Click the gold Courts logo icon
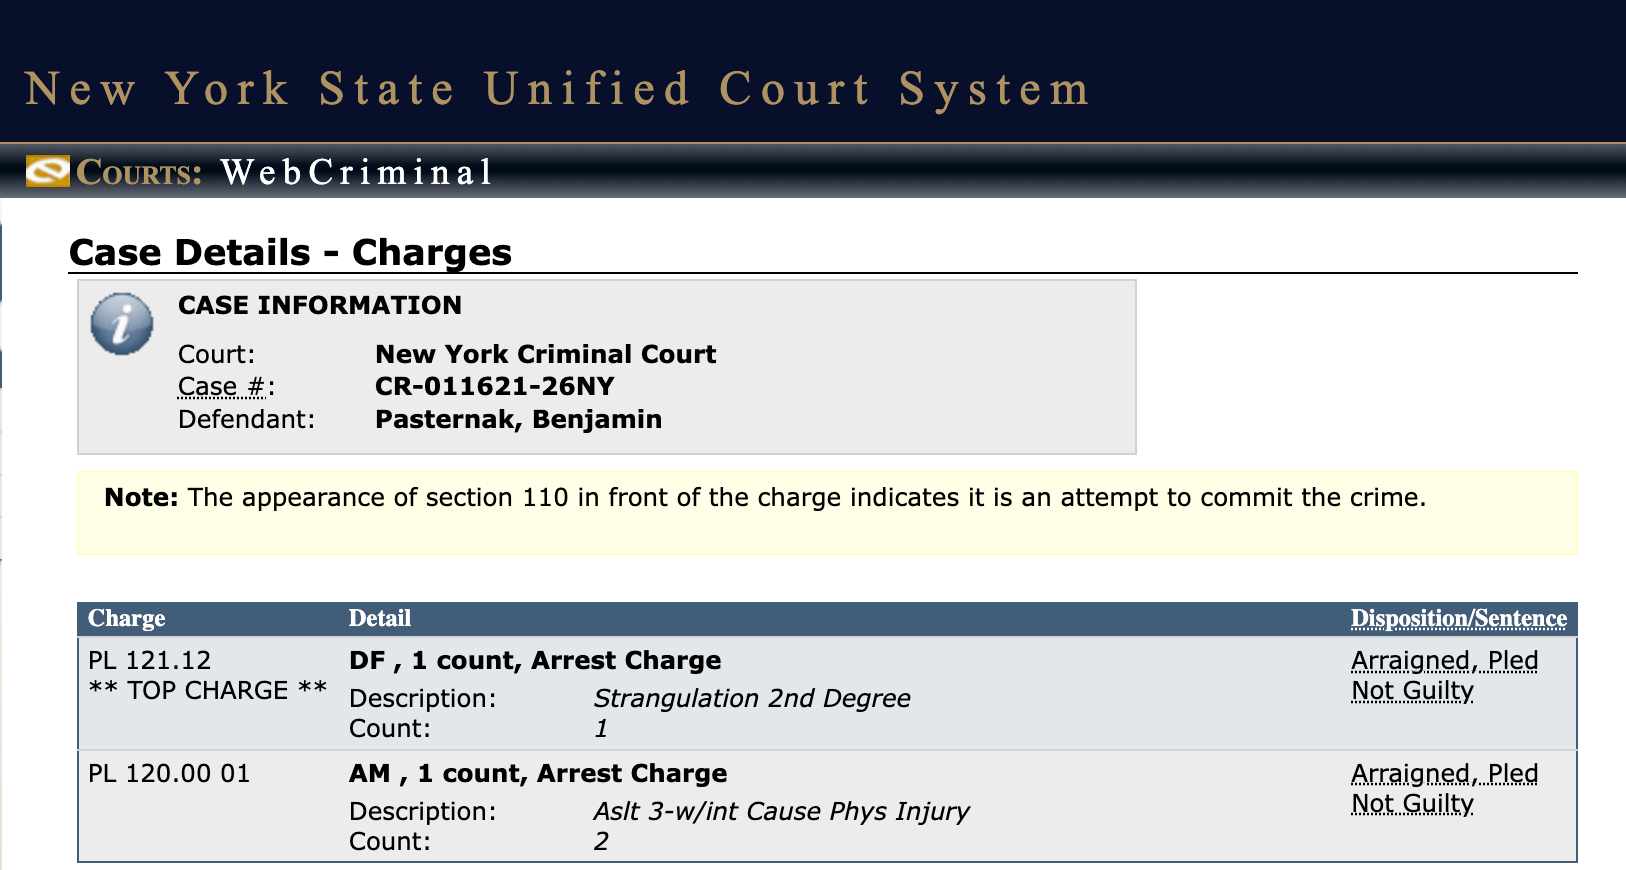The image size is (1626, 870). 47,172
